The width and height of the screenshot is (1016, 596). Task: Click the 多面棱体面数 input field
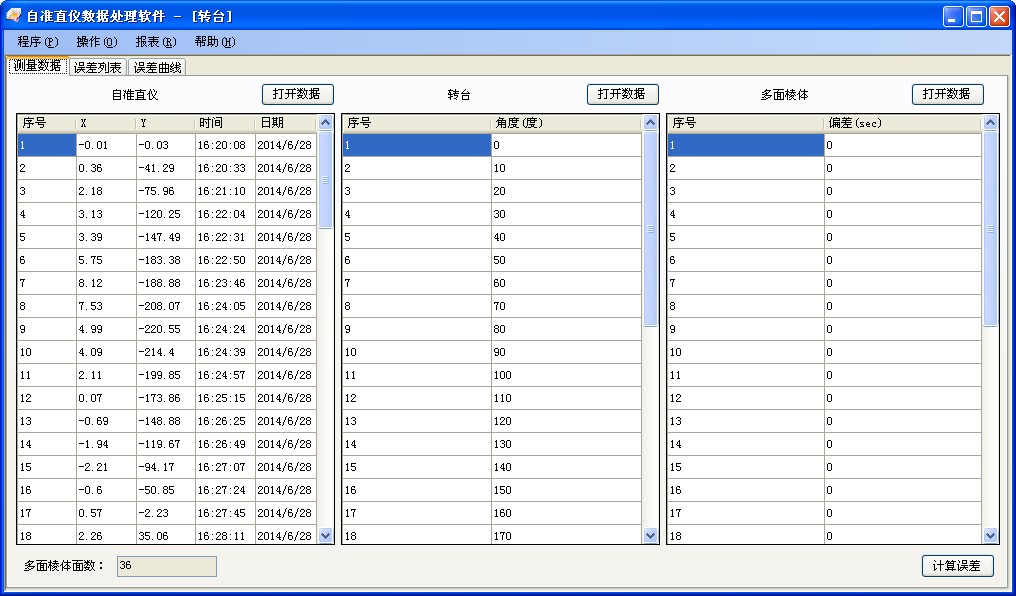(166, 566)
